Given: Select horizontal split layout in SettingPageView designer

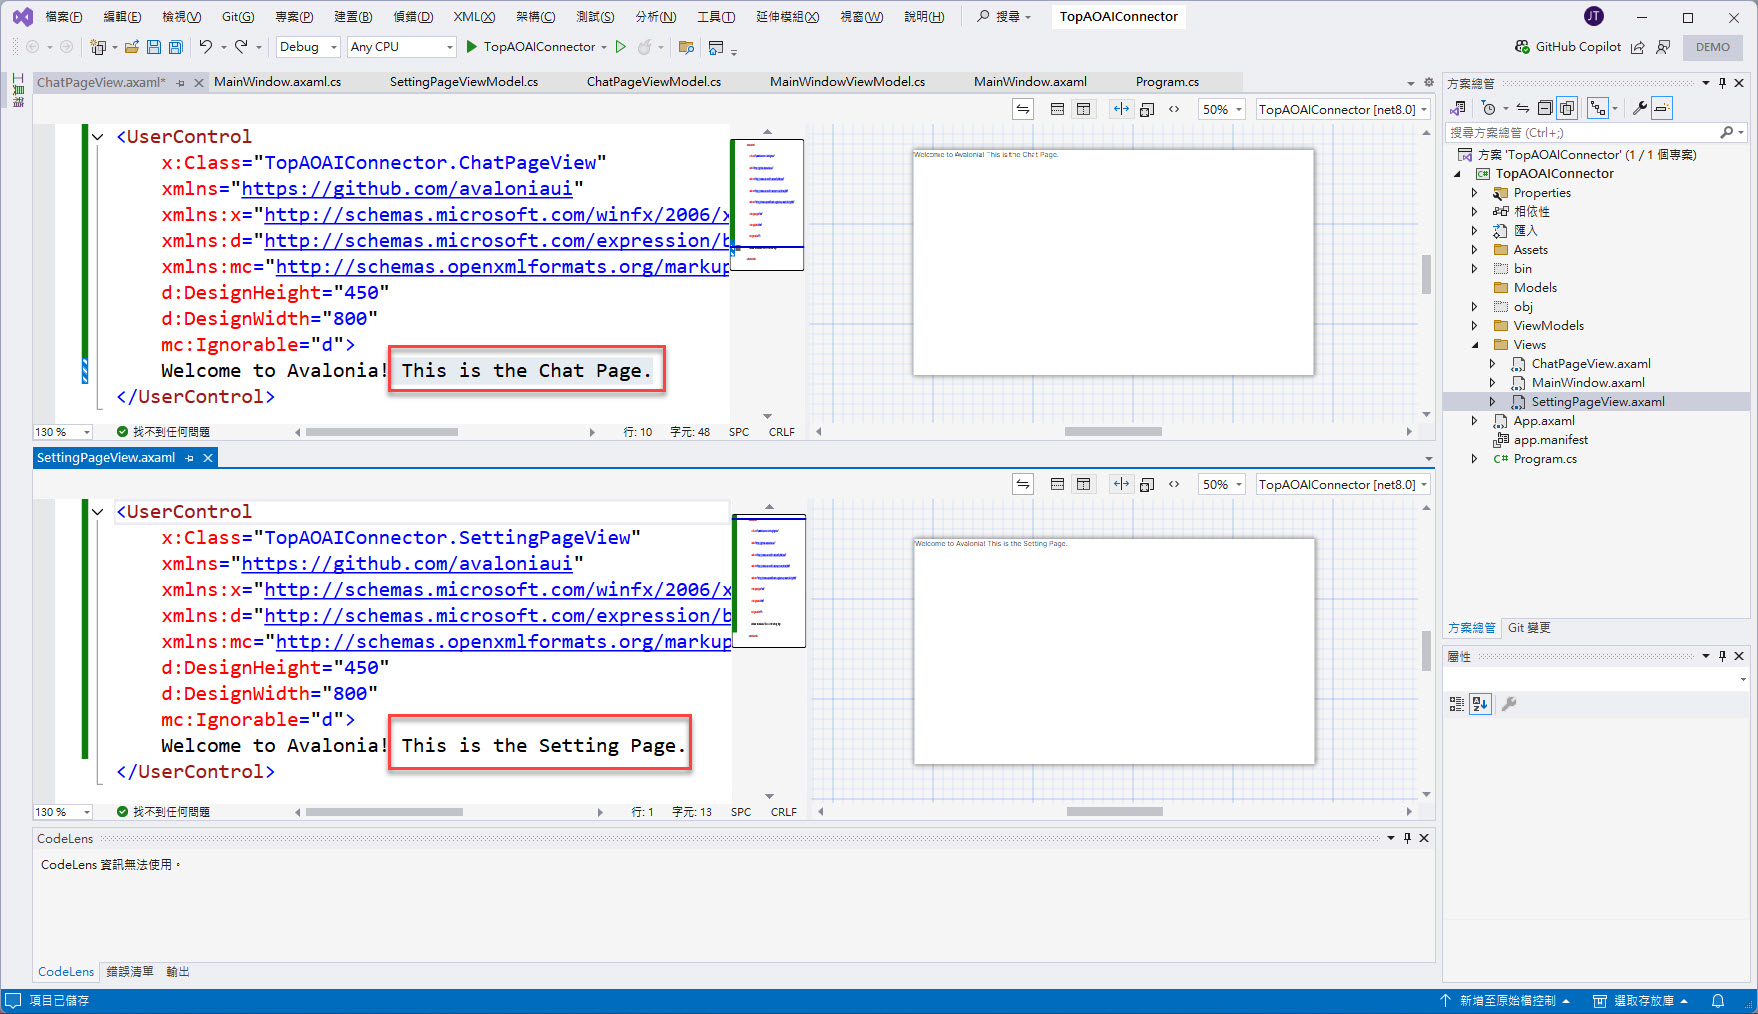Looking at the screenshot, I should [1057, 484].
